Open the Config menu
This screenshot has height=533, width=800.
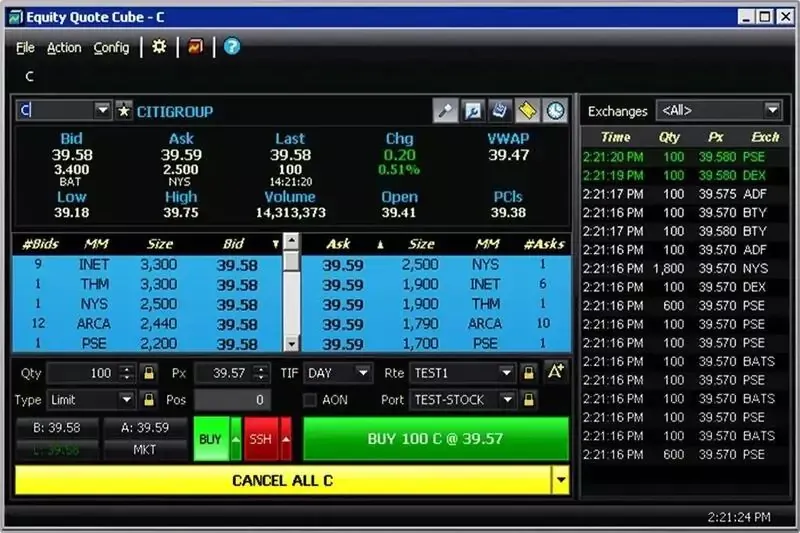pyautogui.click(x=111, y=47)
